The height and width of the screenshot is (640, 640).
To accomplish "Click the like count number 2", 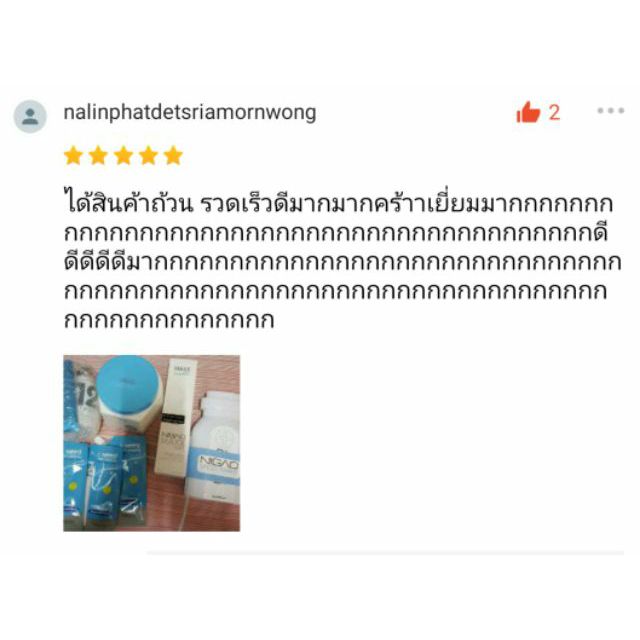I will 554,113.
